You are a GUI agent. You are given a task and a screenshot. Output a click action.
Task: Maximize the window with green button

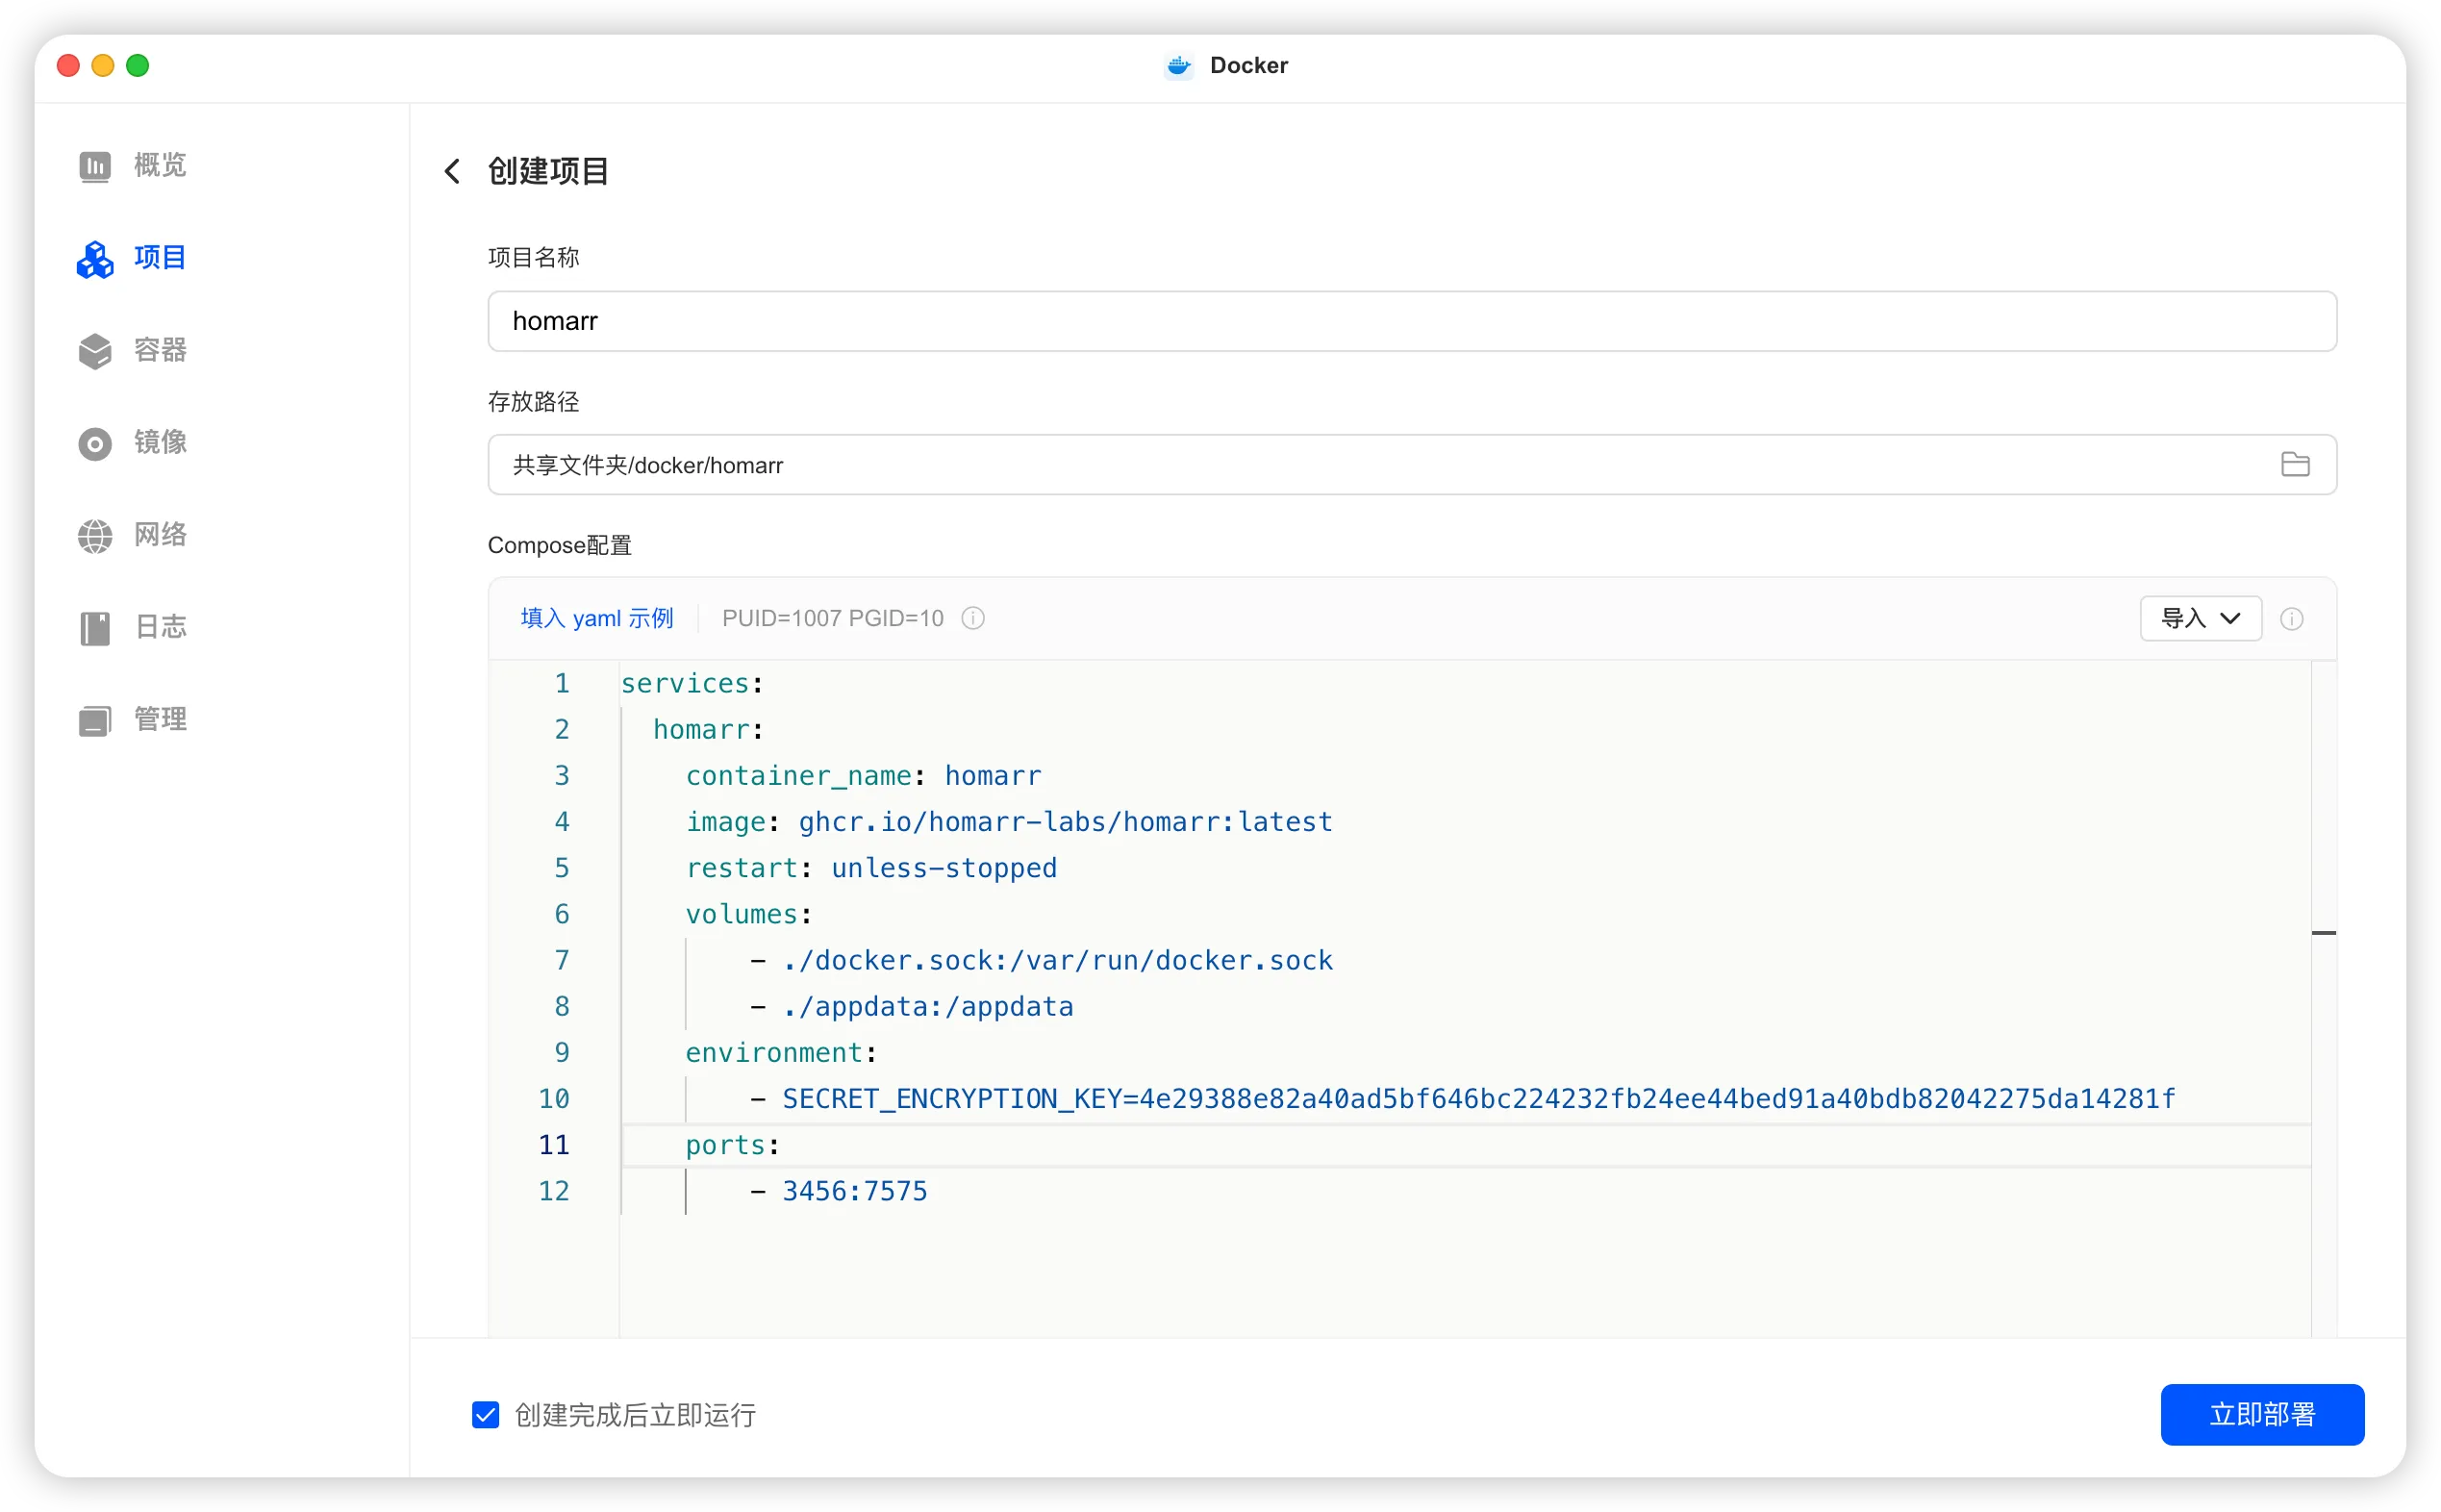click(x=138, y=66)
